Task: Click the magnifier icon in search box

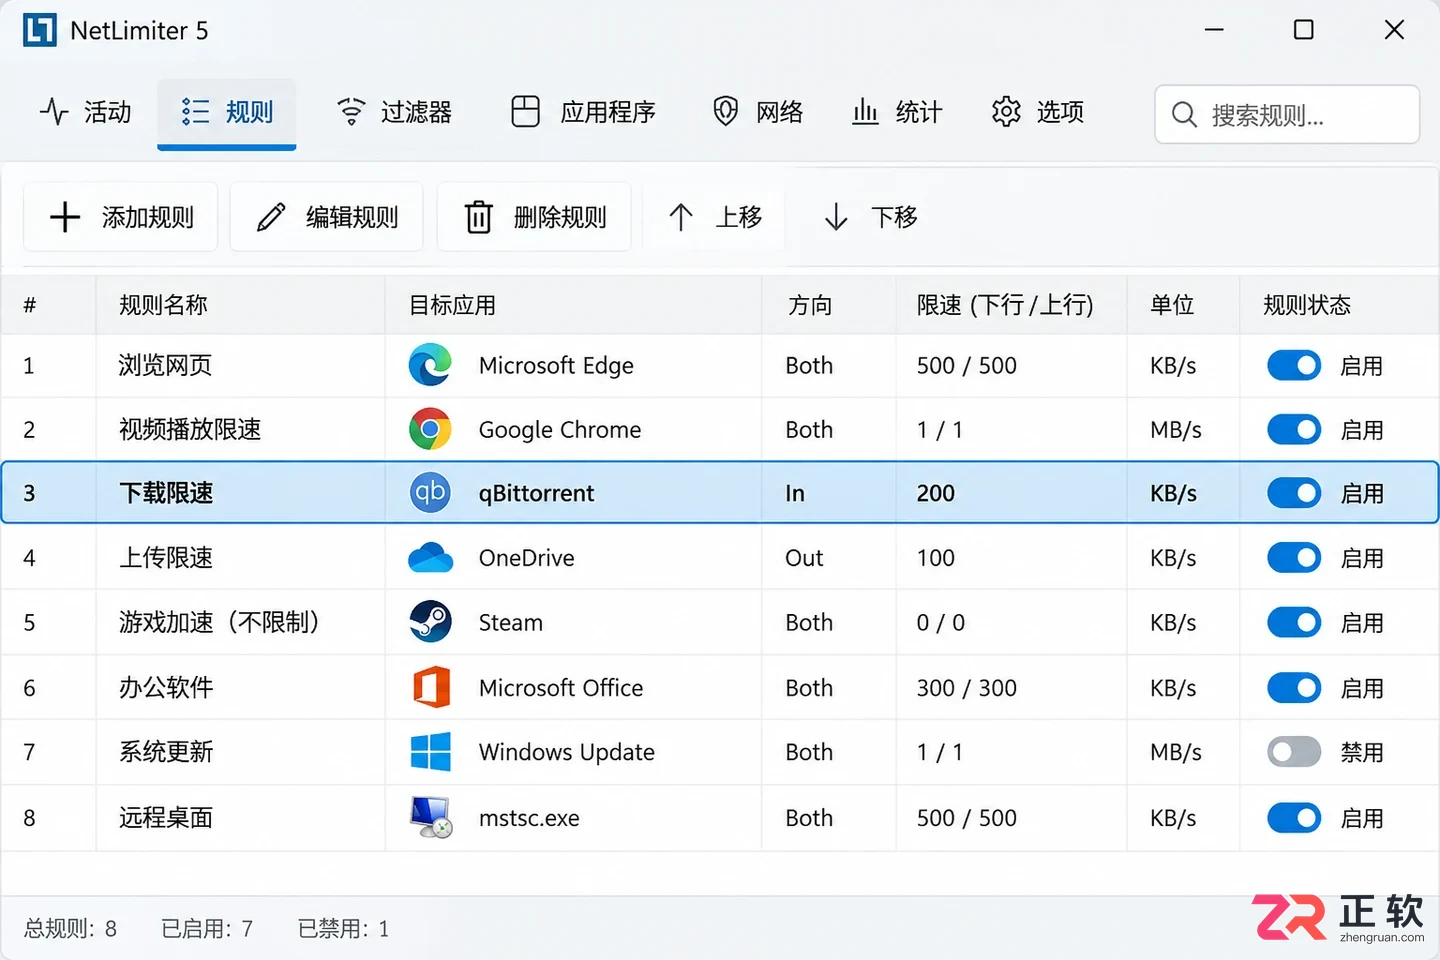Action: [1184, 115]
